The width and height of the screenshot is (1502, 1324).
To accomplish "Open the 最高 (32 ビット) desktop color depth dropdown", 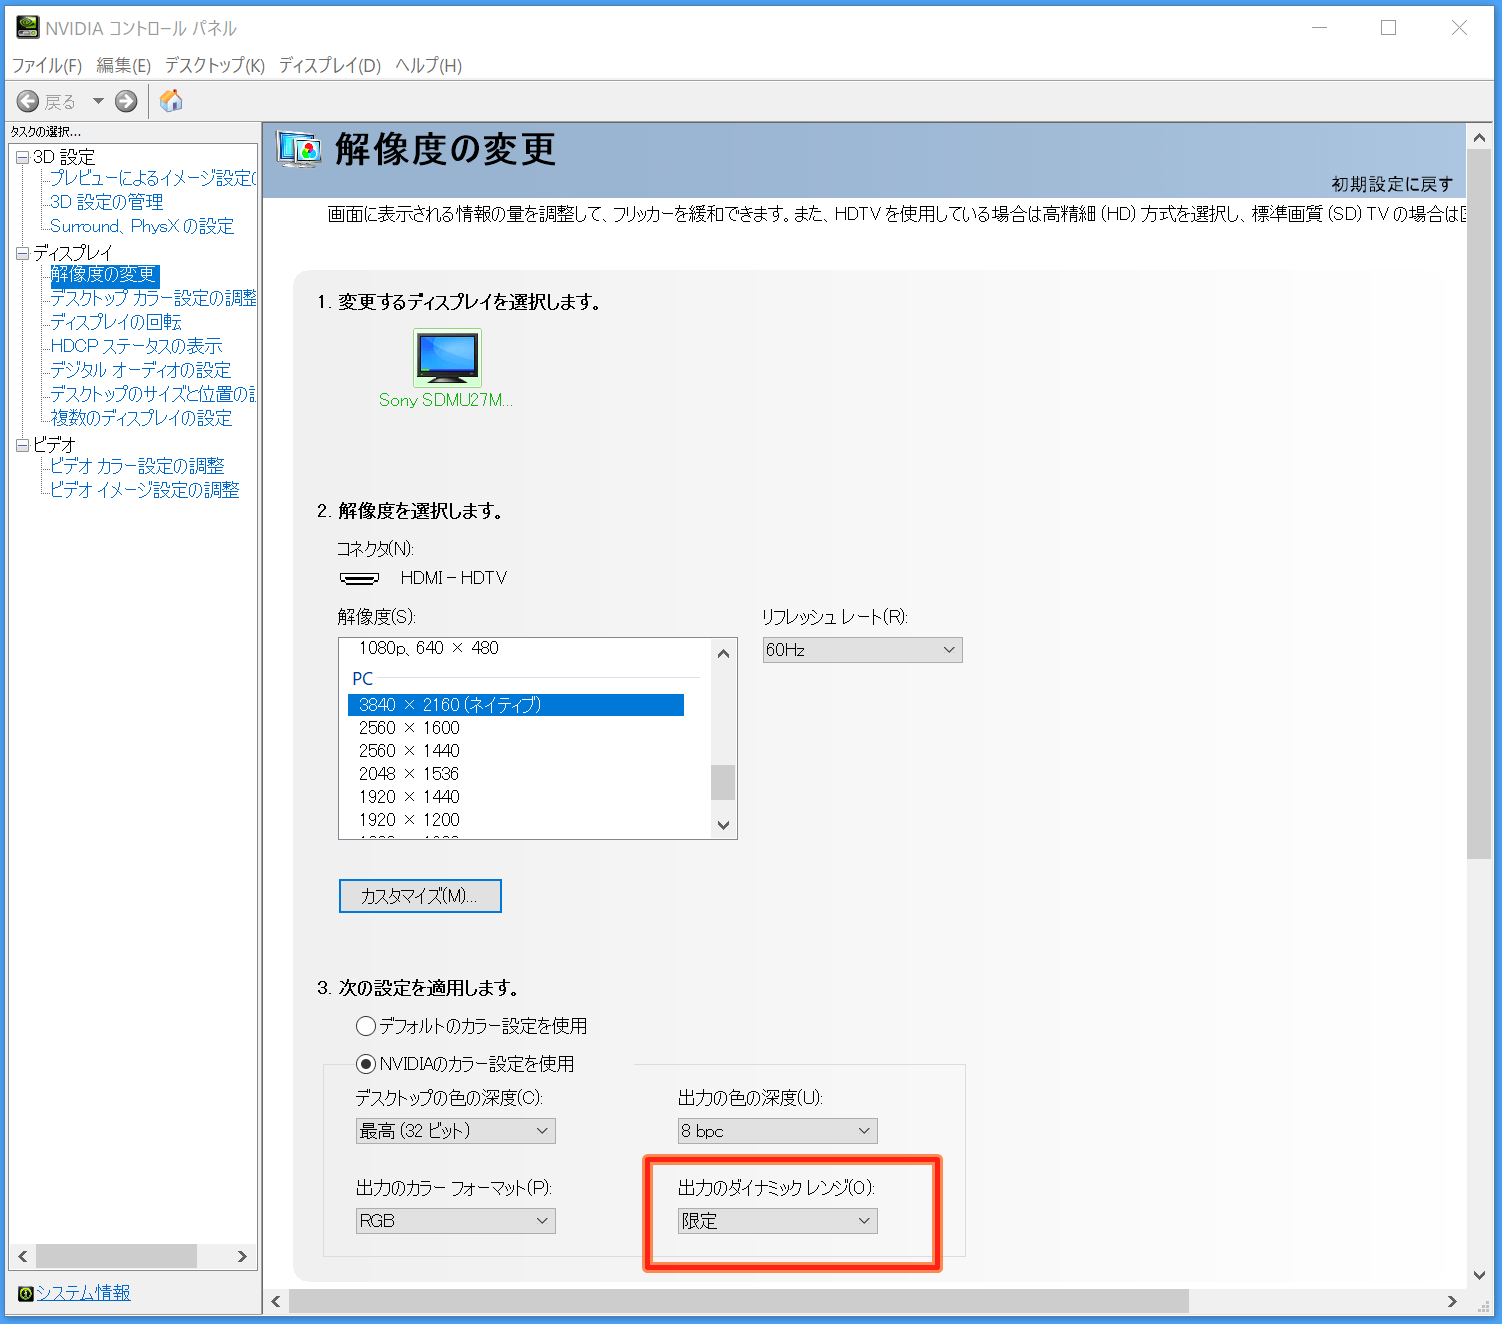I will point(455,1131).
